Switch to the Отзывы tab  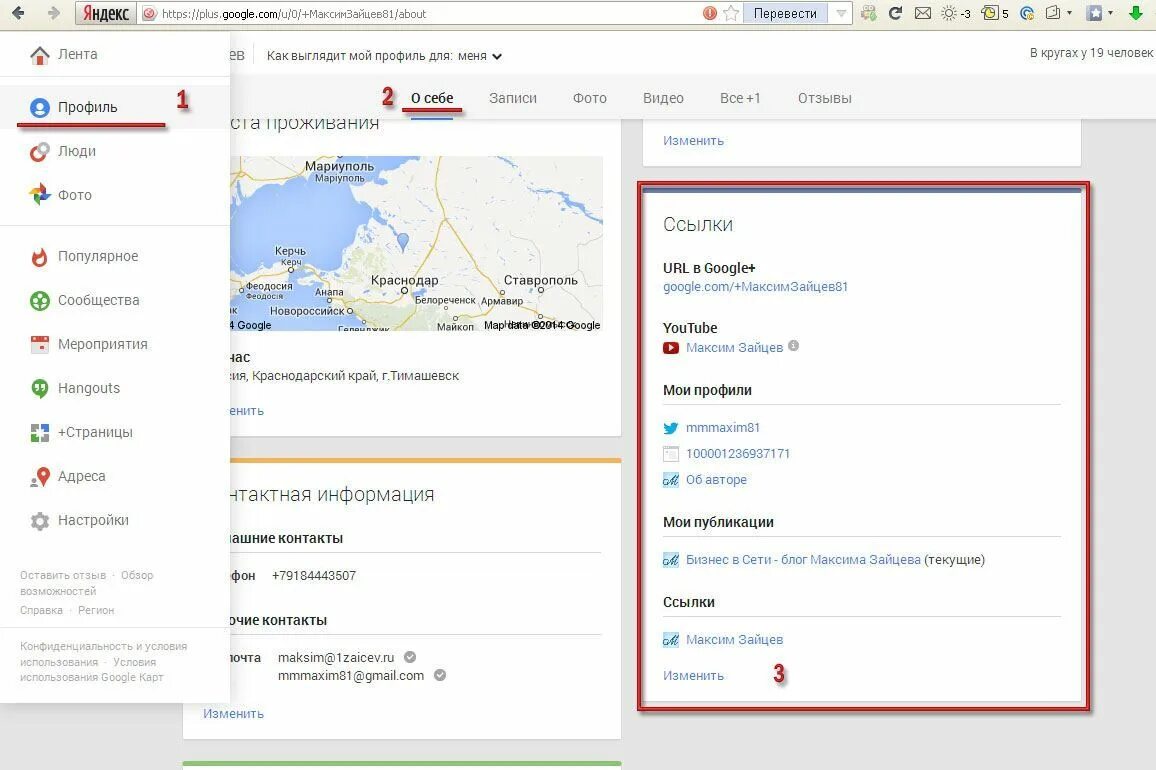click(x=825, y=98)
